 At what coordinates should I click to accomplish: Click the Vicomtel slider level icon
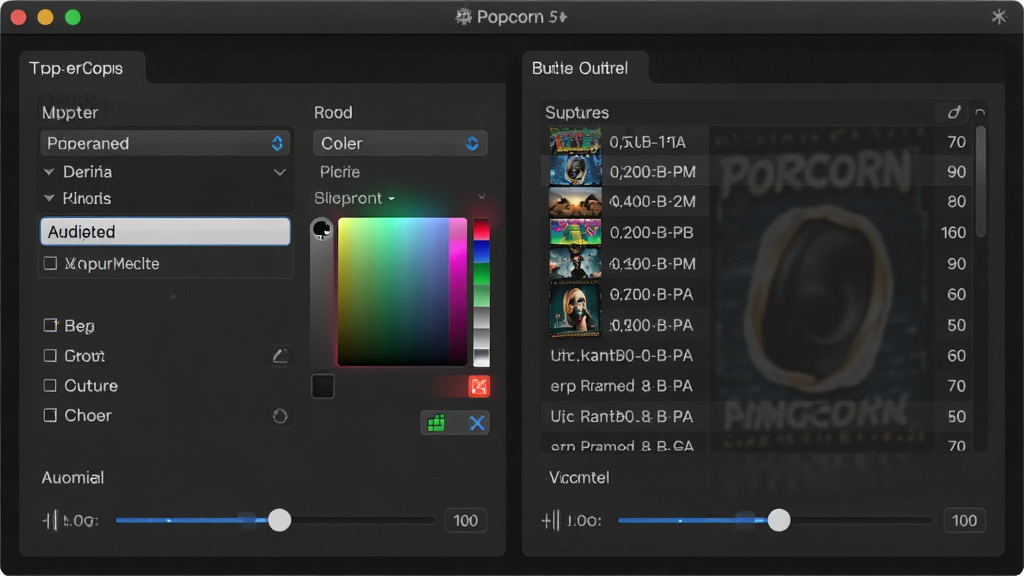(551, 520)
